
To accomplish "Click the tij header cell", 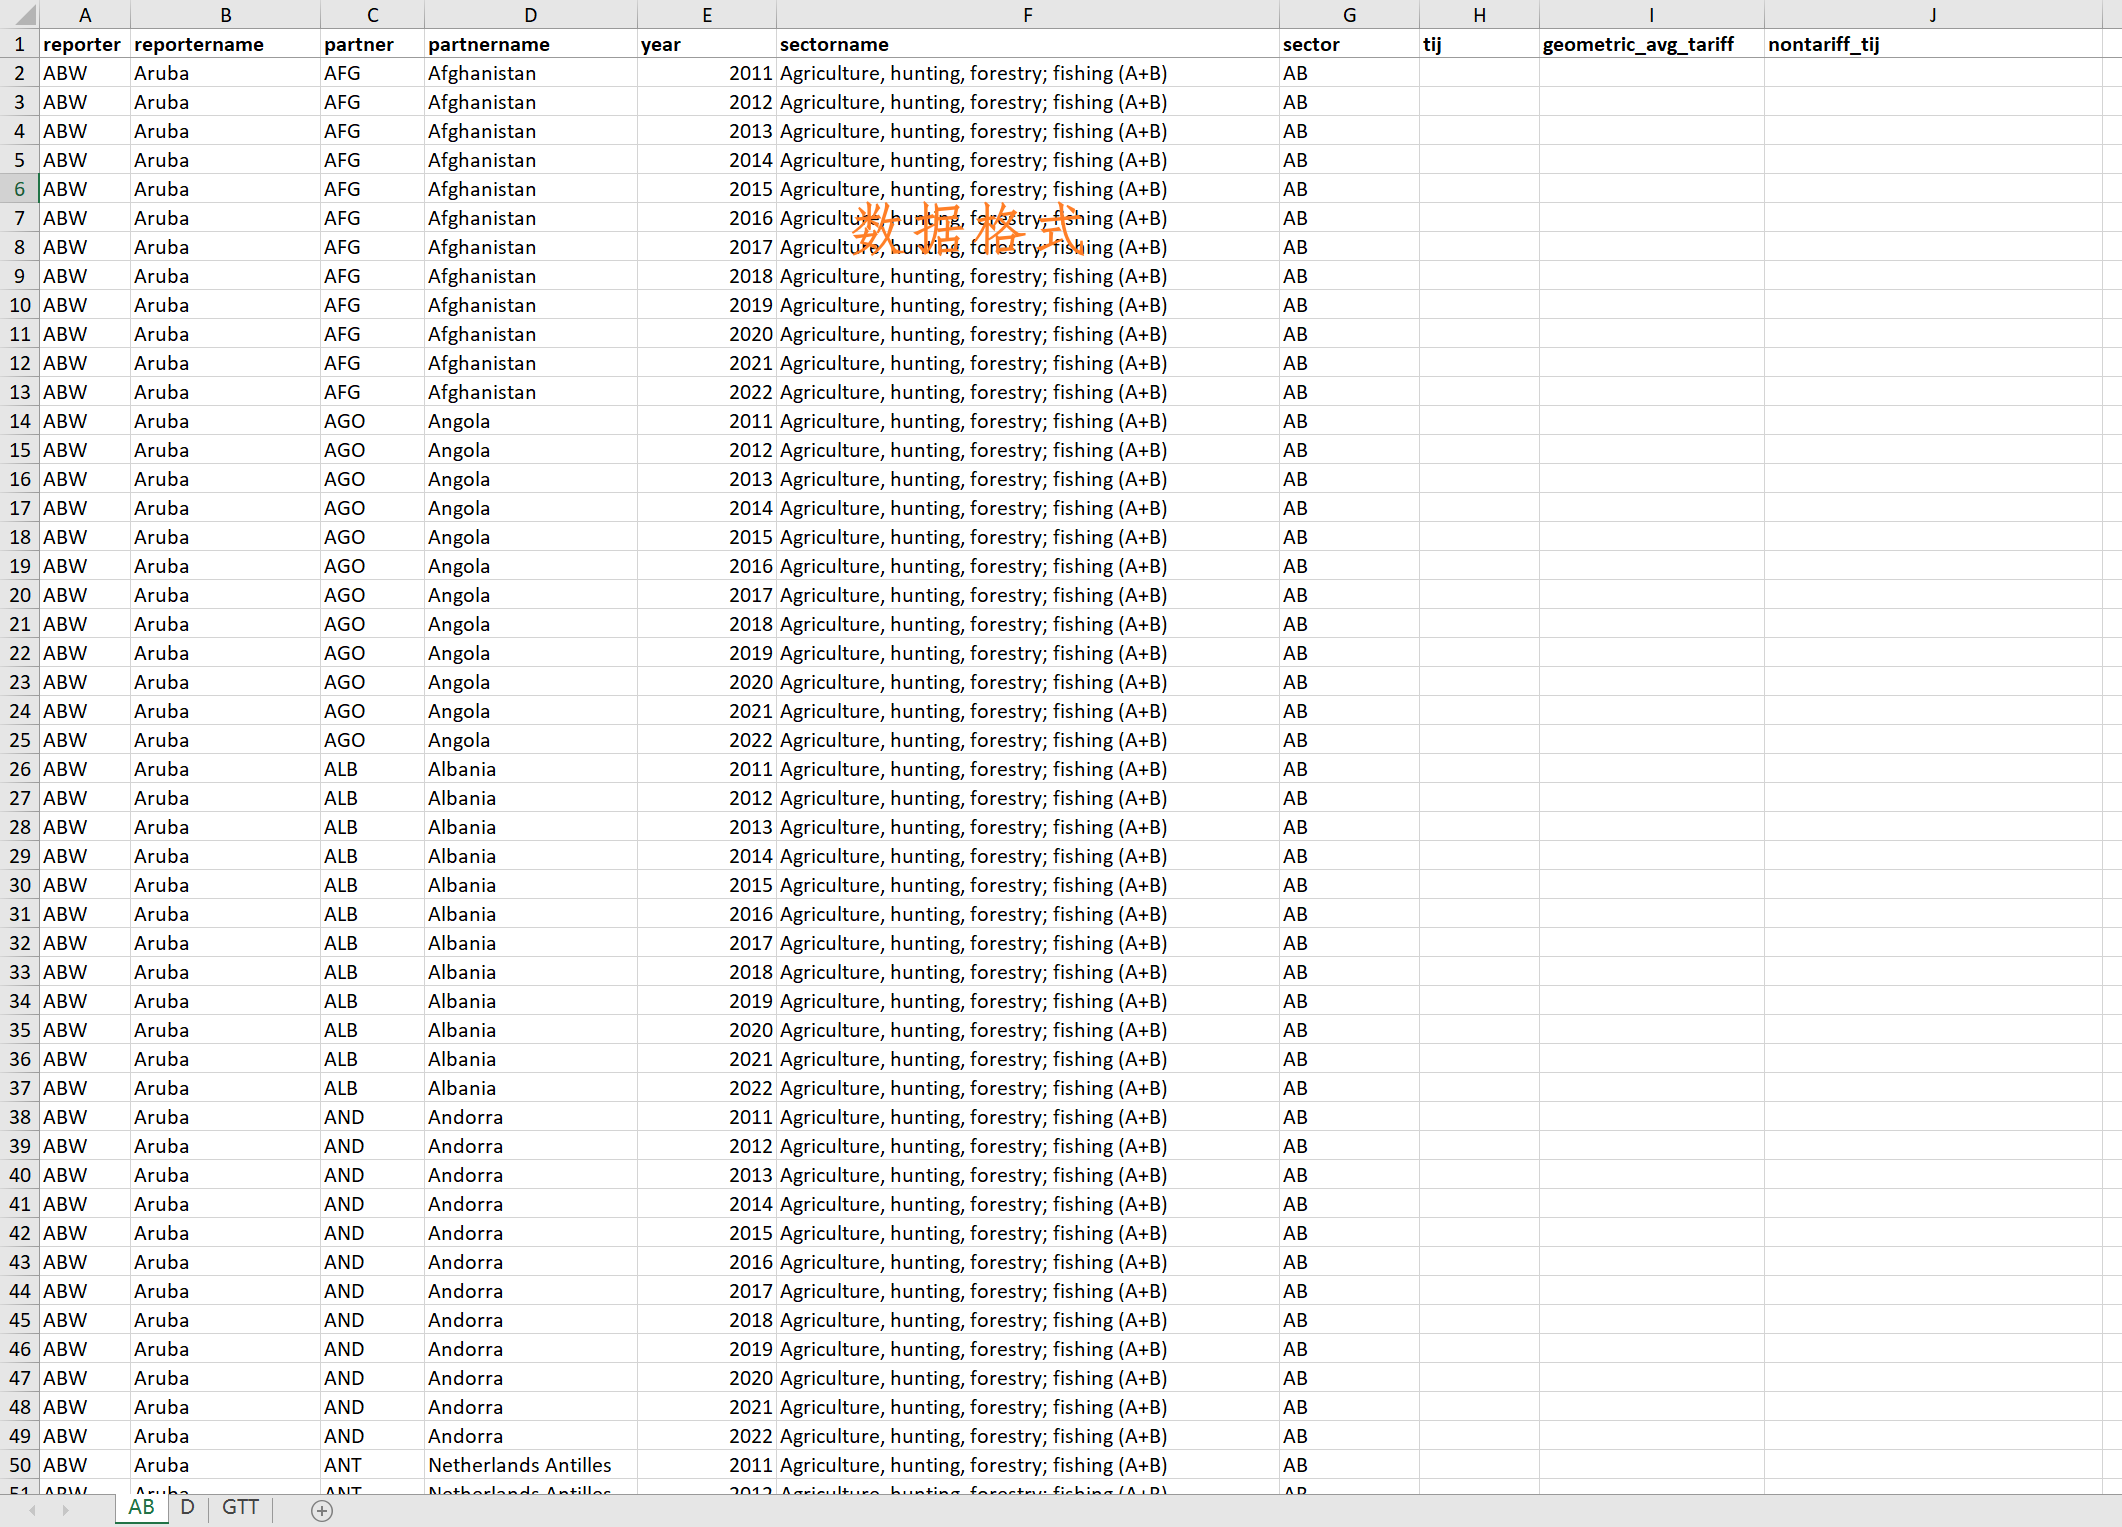I will 1478,44.
